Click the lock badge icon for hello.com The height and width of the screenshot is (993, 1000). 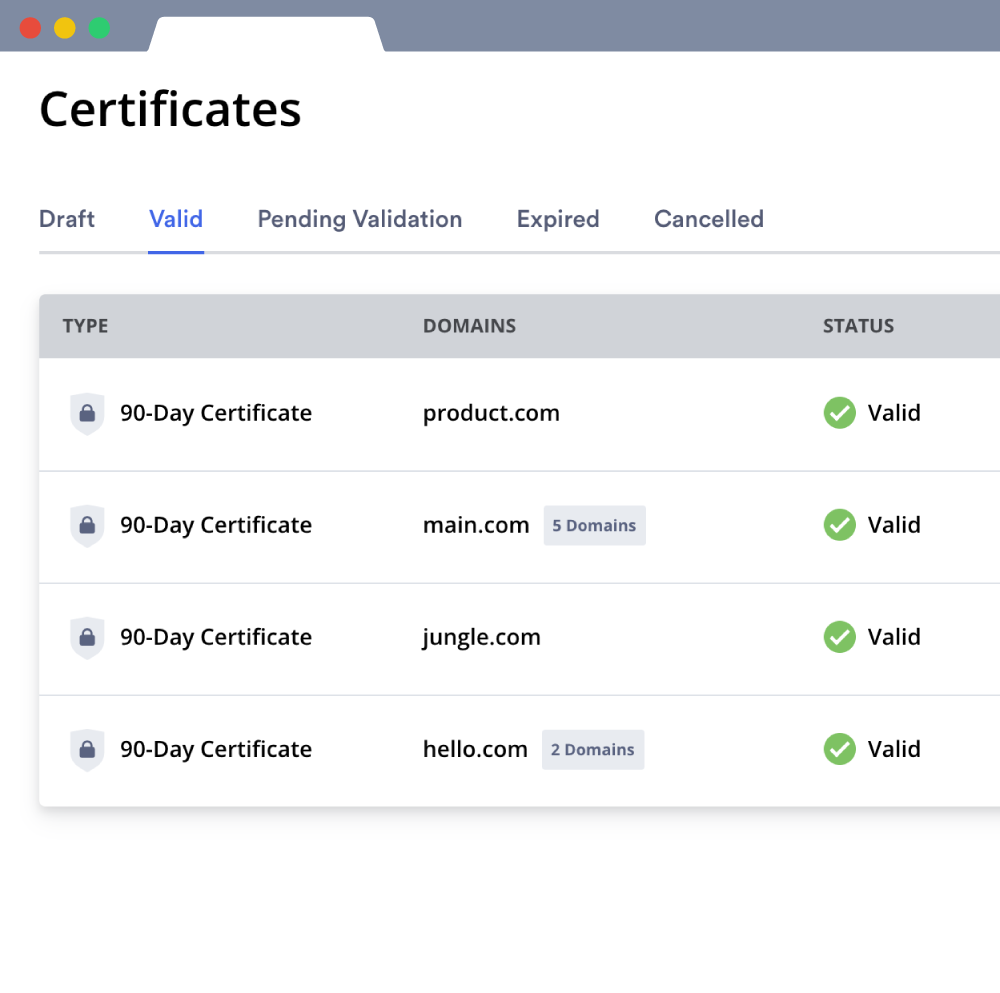(x=87, y=749)
